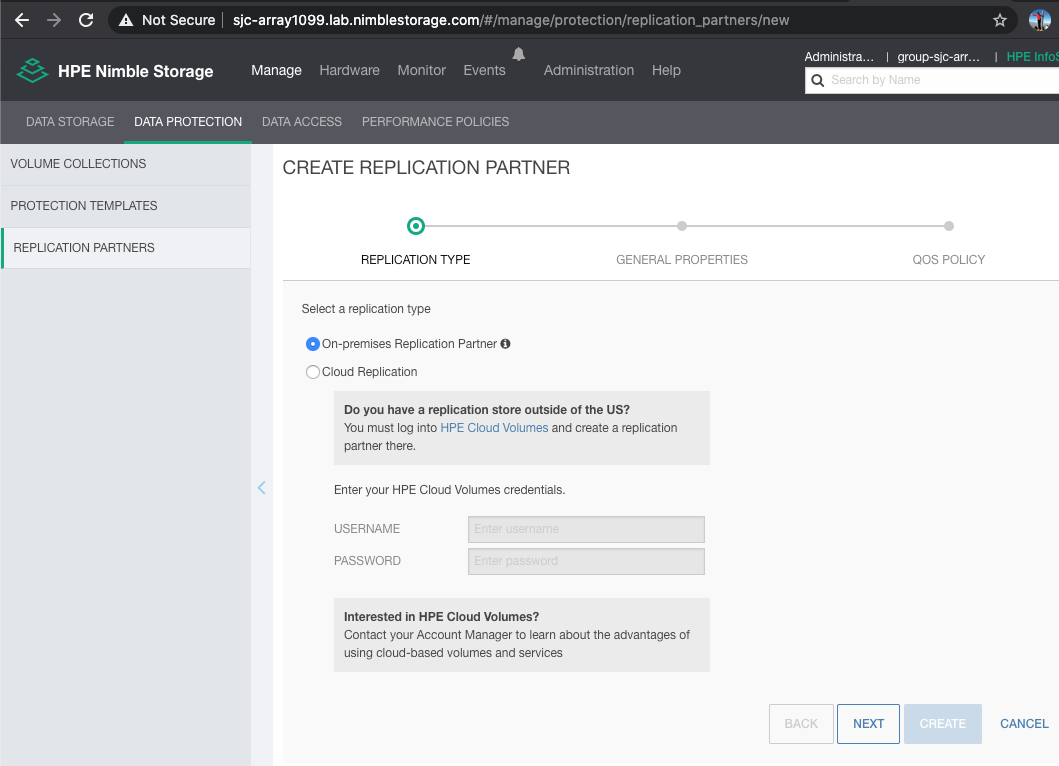Click the group-sjc-arr group name
This screenshot has height=766, width=1059.
tap(938, 57)
